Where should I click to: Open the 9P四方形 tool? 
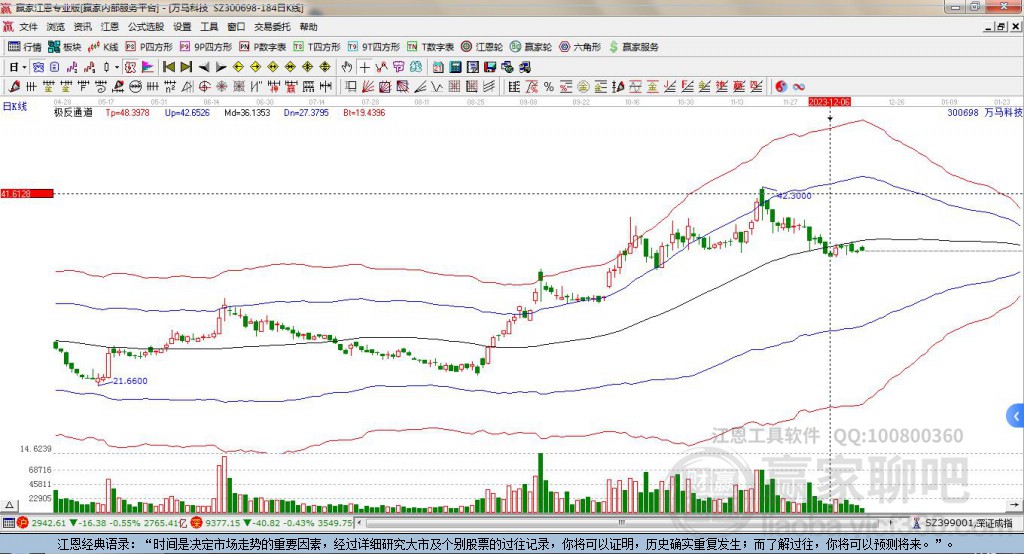coord(206,47)
